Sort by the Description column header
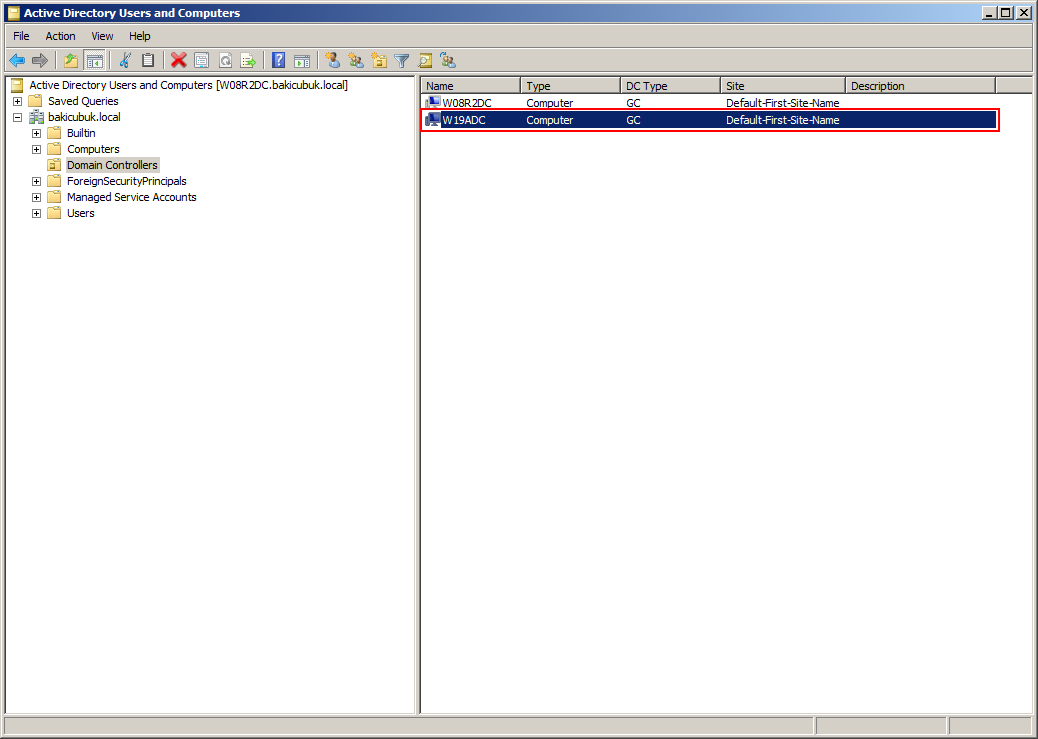The width and height of the screenshot is (1038, 739). [921, 86]
